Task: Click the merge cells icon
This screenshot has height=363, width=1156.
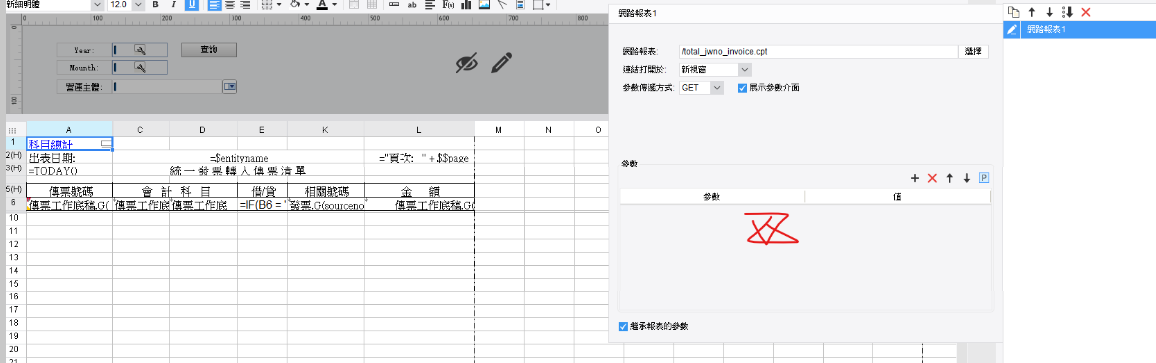Action: (354, 4)
